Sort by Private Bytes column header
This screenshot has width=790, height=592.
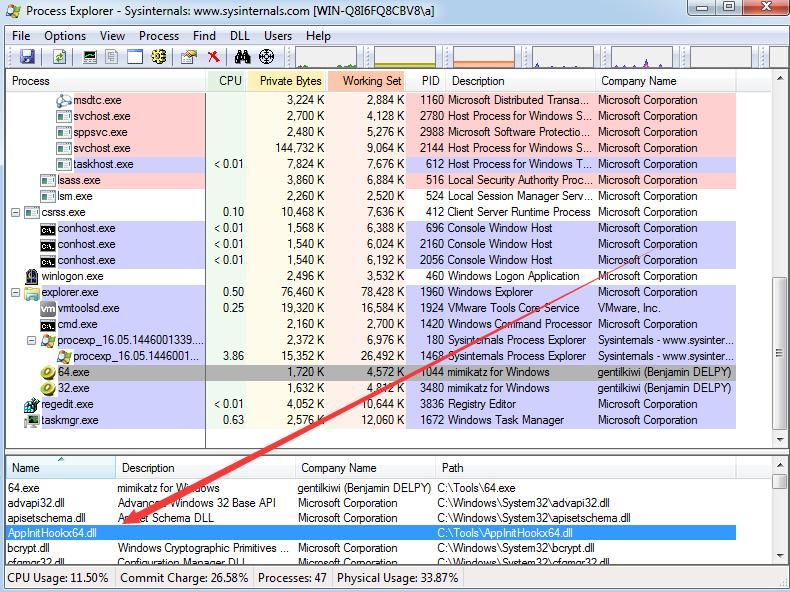point(287,81)
